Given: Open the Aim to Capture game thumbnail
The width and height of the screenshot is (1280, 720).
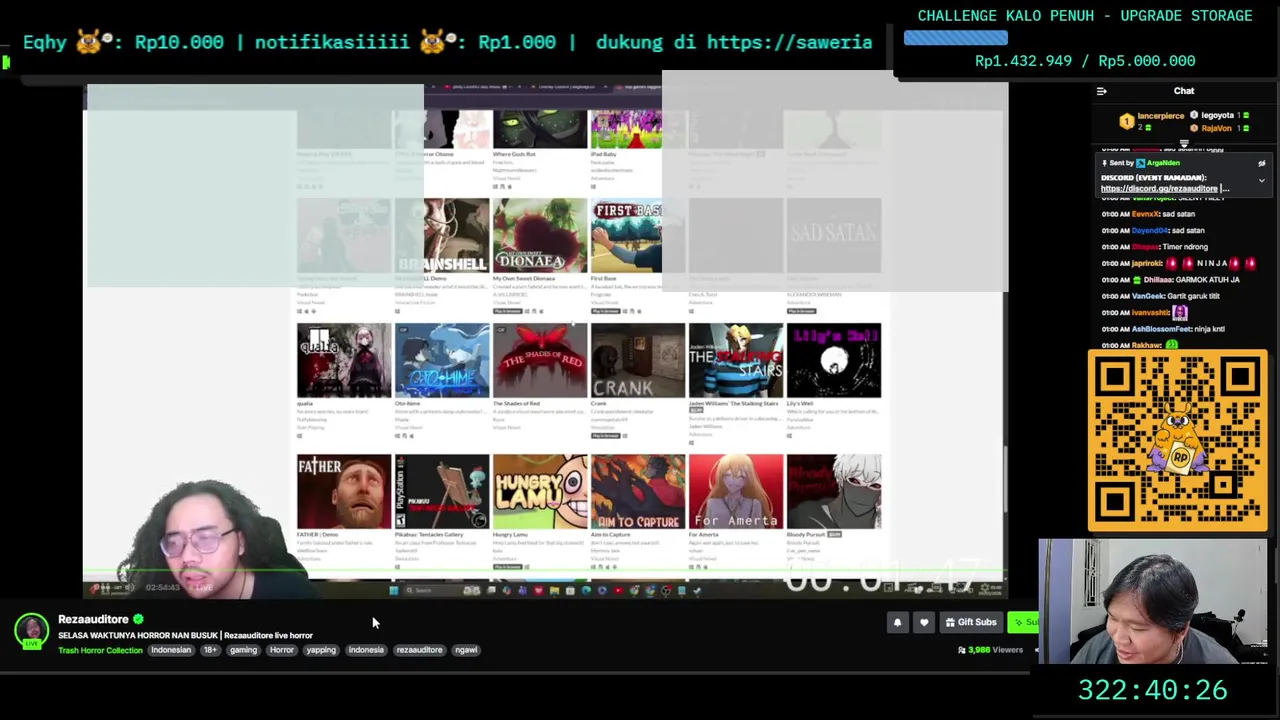Looking at the screenshot, I should (637, 491).
